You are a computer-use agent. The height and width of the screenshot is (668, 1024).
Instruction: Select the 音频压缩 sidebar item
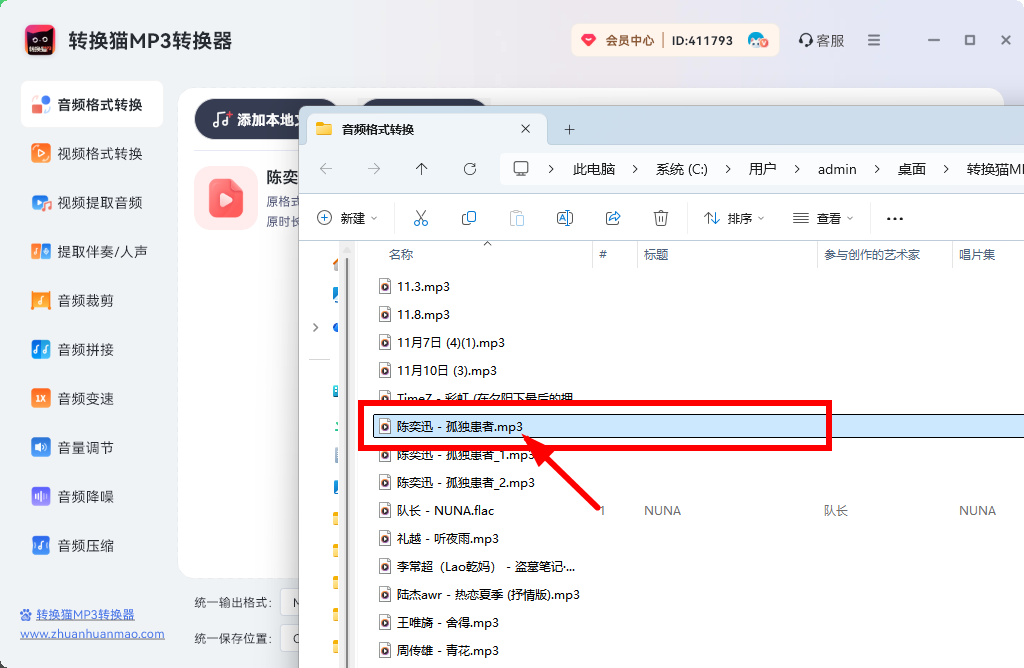click(x=85, y=546)
